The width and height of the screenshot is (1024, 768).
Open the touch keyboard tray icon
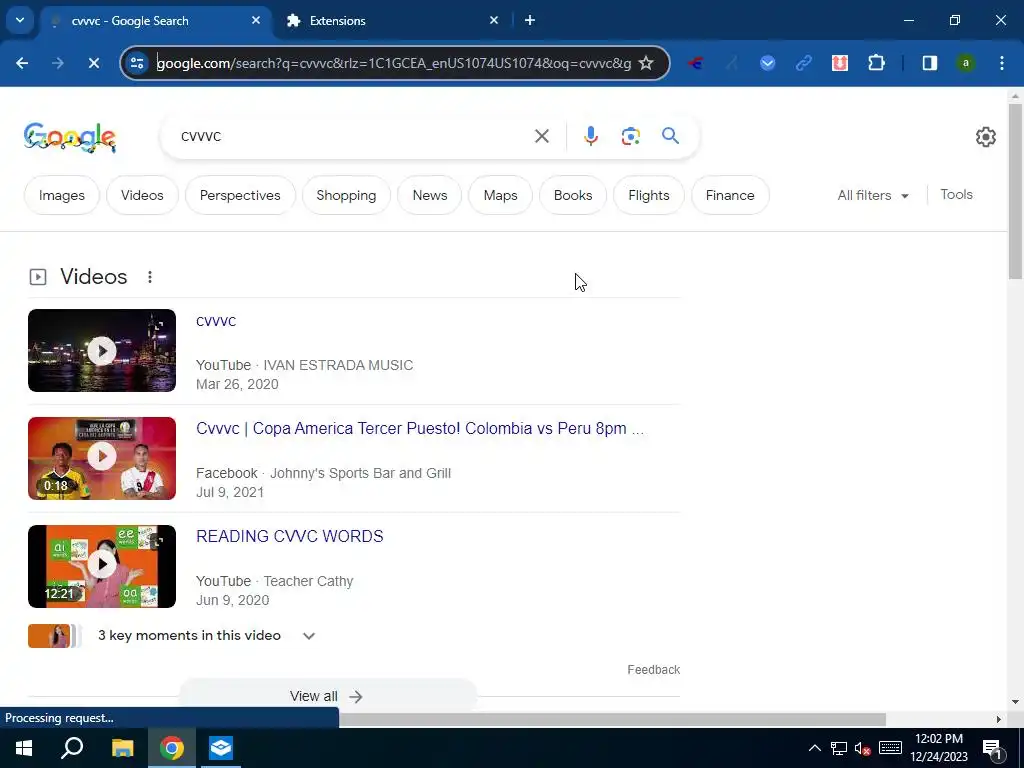click(x=890, y=748)
